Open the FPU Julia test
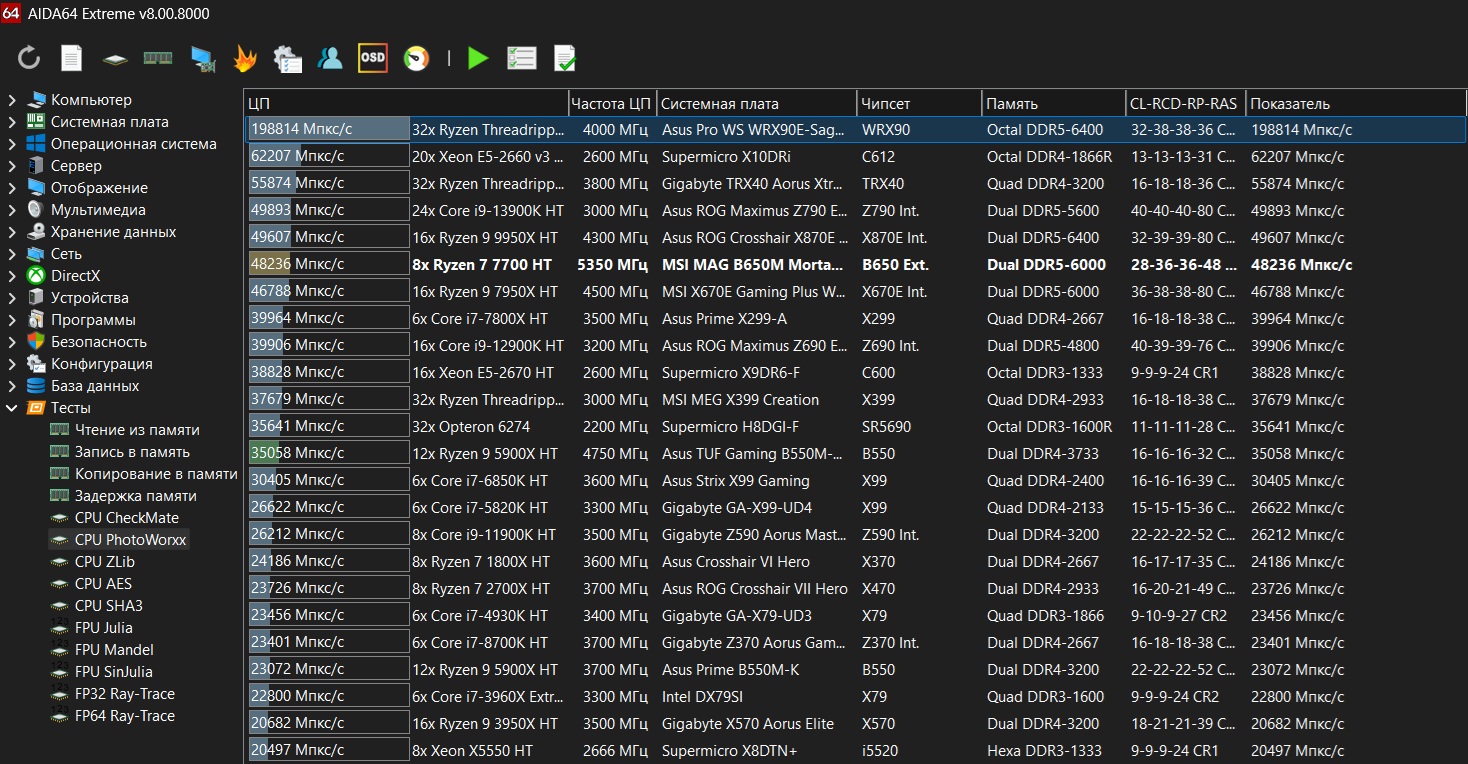The width and height of the screenshot is (1468, 764). point(104,628)
